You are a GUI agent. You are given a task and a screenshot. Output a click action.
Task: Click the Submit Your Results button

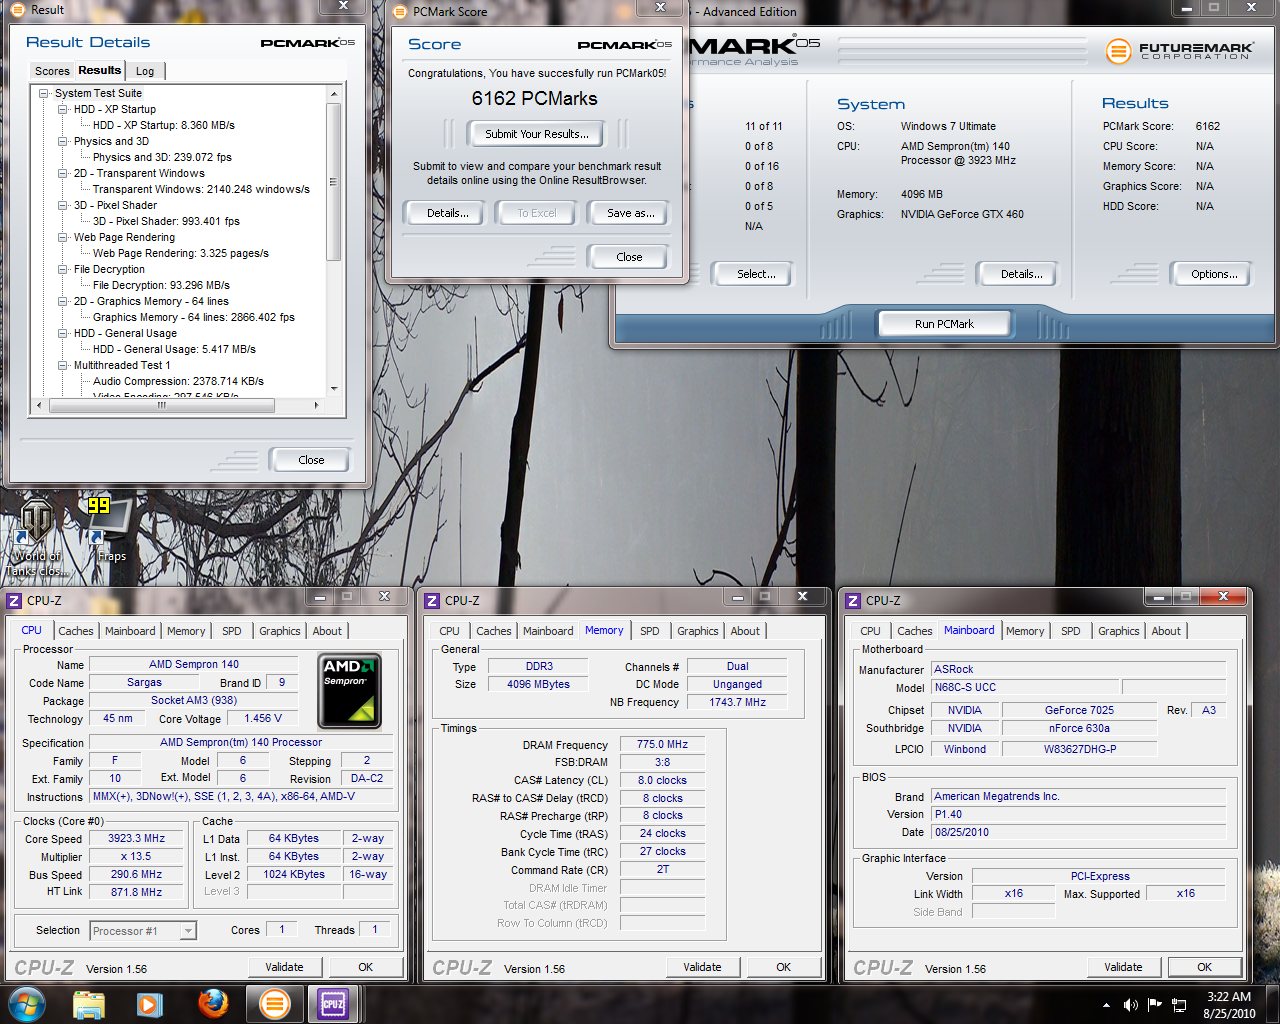tap(536, 134)
